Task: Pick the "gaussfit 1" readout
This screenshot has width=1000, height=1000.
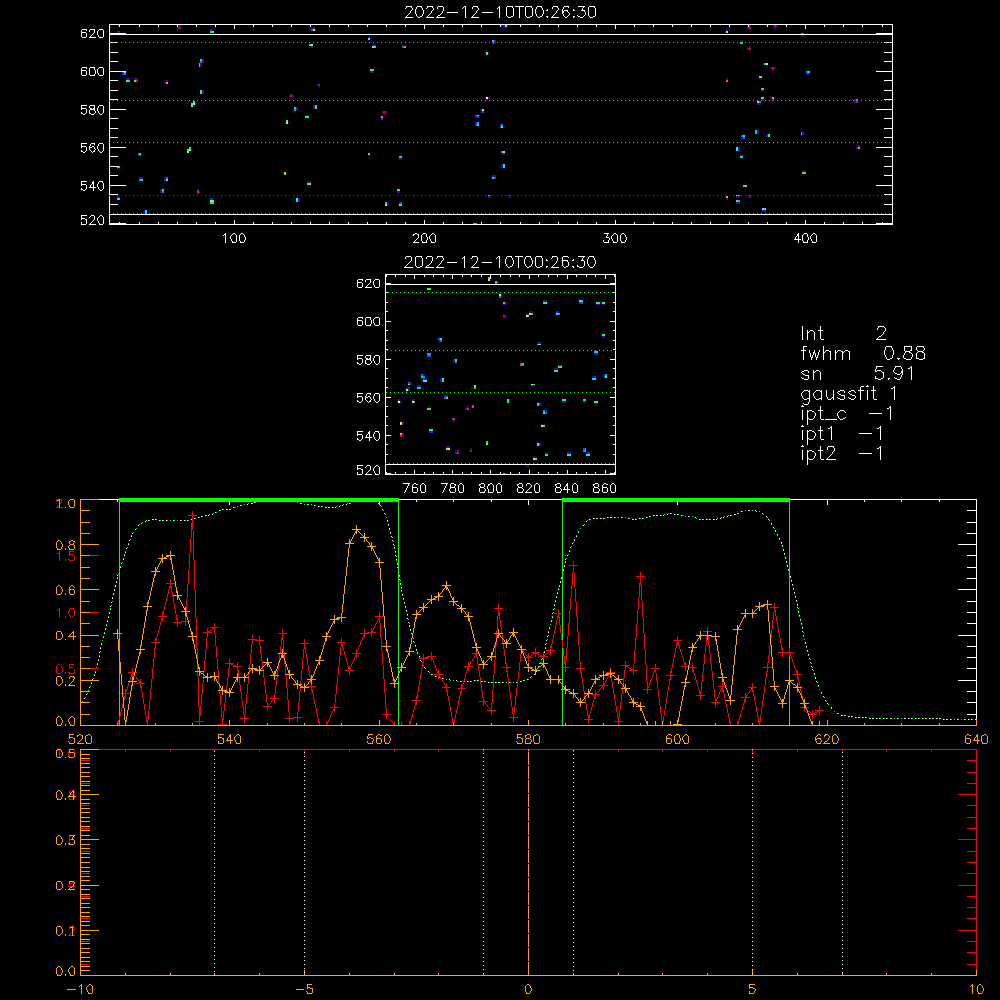Action: tap(849, 393)
